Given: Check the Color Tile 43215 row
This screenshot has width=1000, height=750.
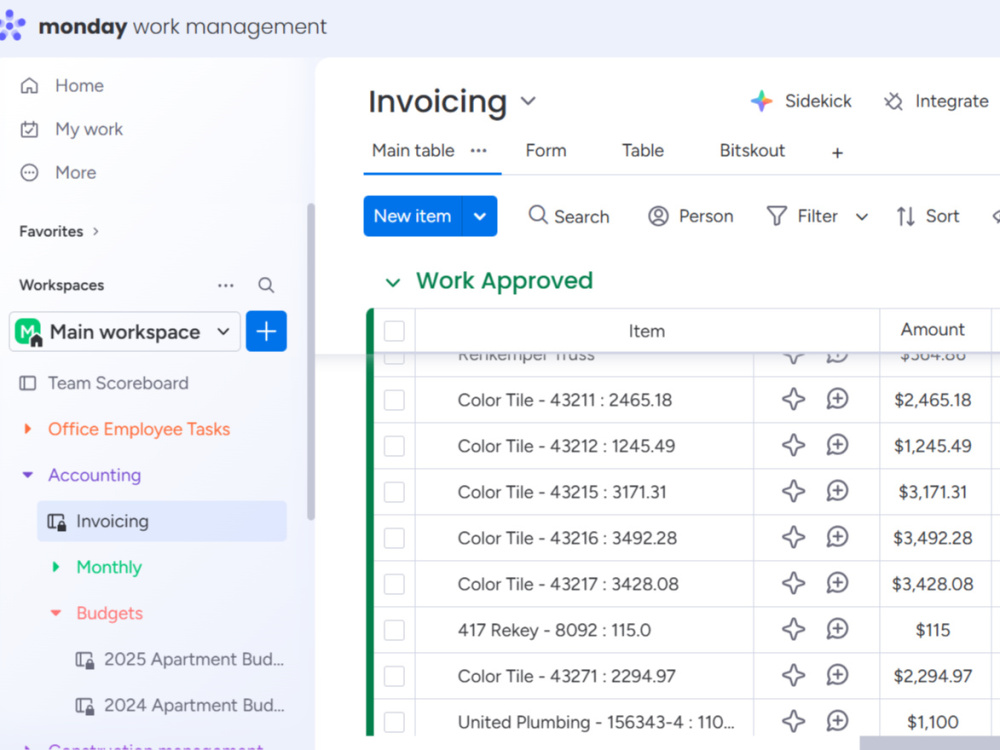Looking at the screenshot, I should click(x=394, y=492).
